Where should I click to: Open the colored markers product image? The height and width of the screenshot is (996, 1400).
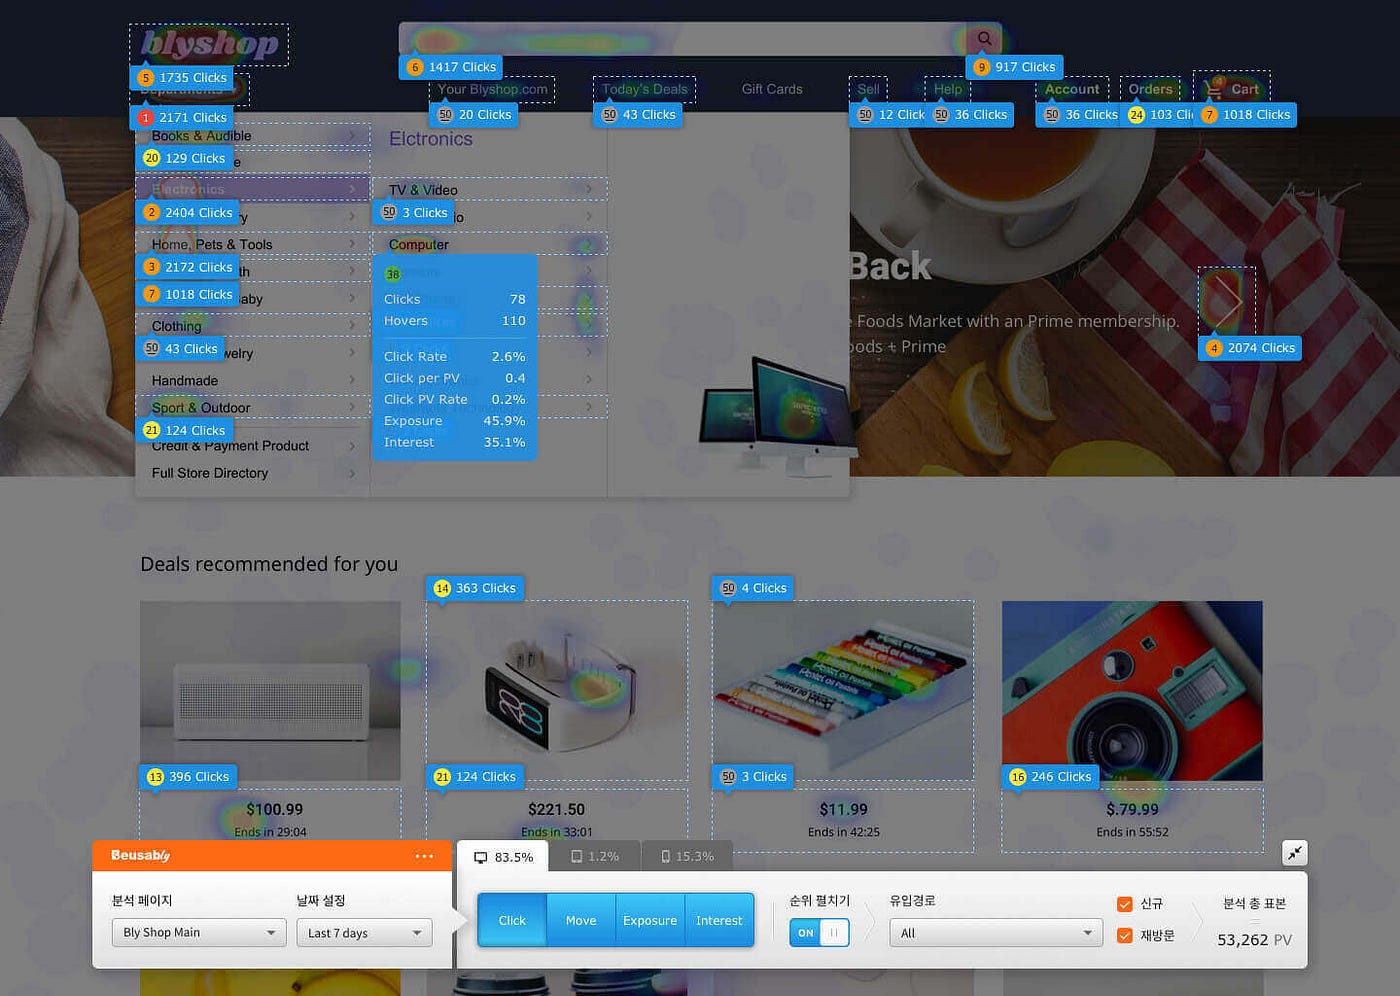(843, 690)
